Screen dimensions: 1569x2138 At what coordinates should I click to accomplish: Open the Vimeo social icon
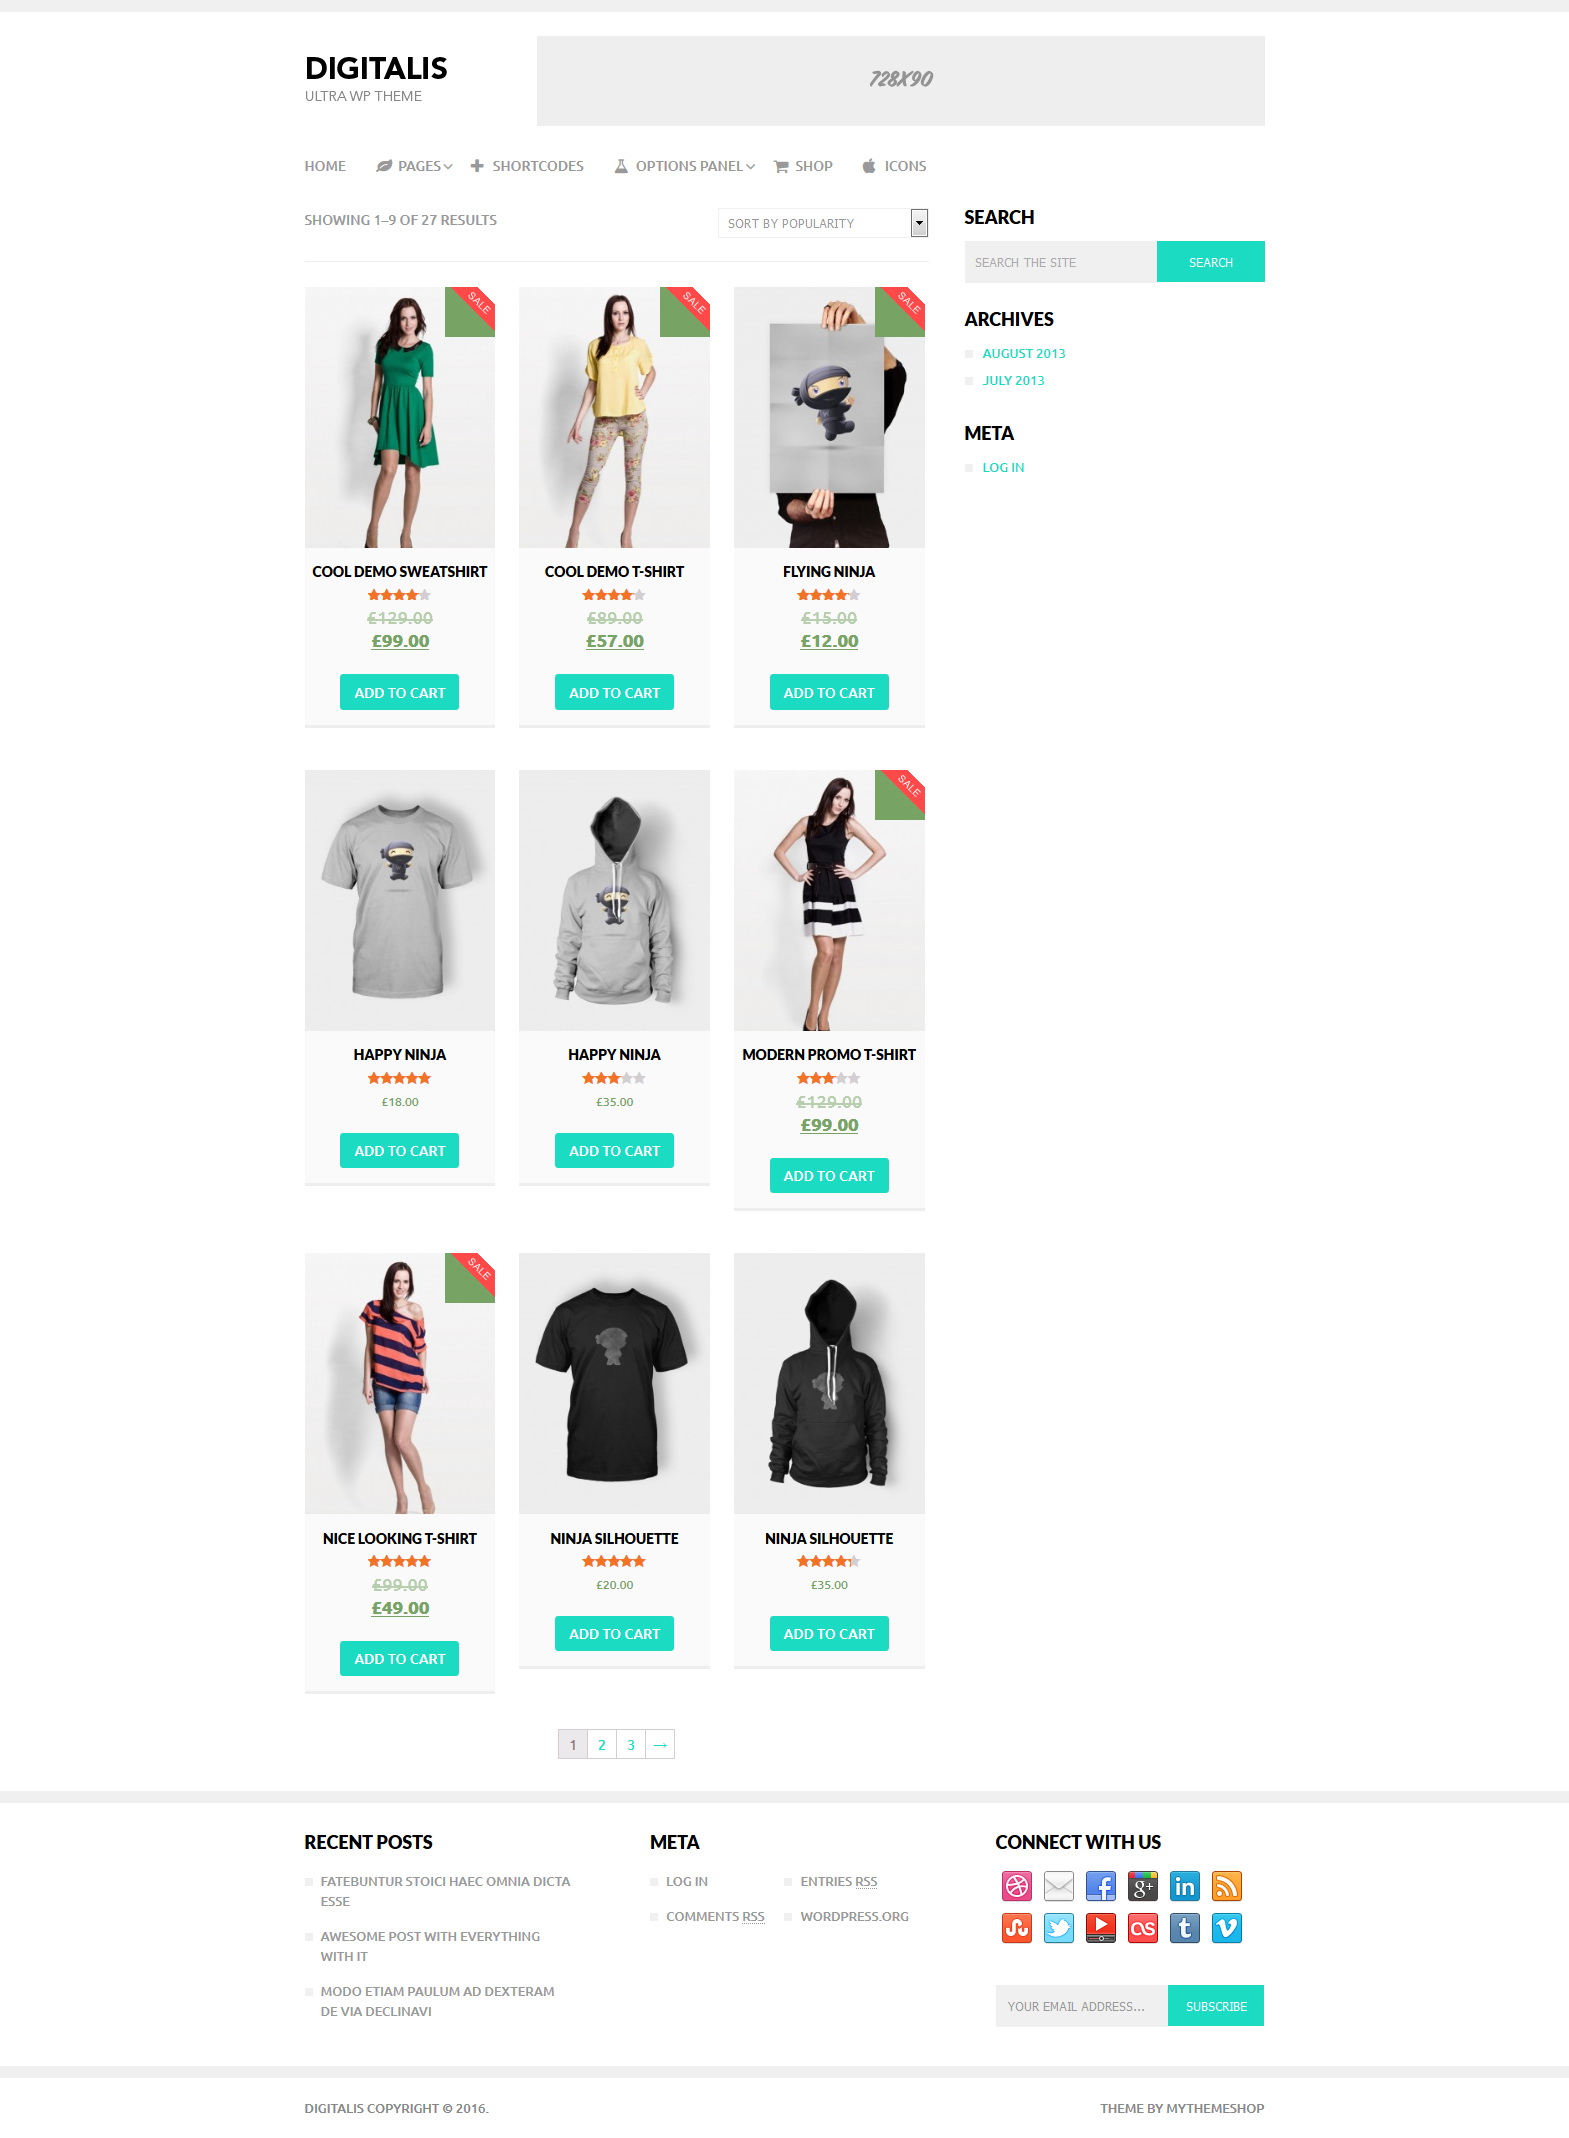[x=1226, y=1928]
